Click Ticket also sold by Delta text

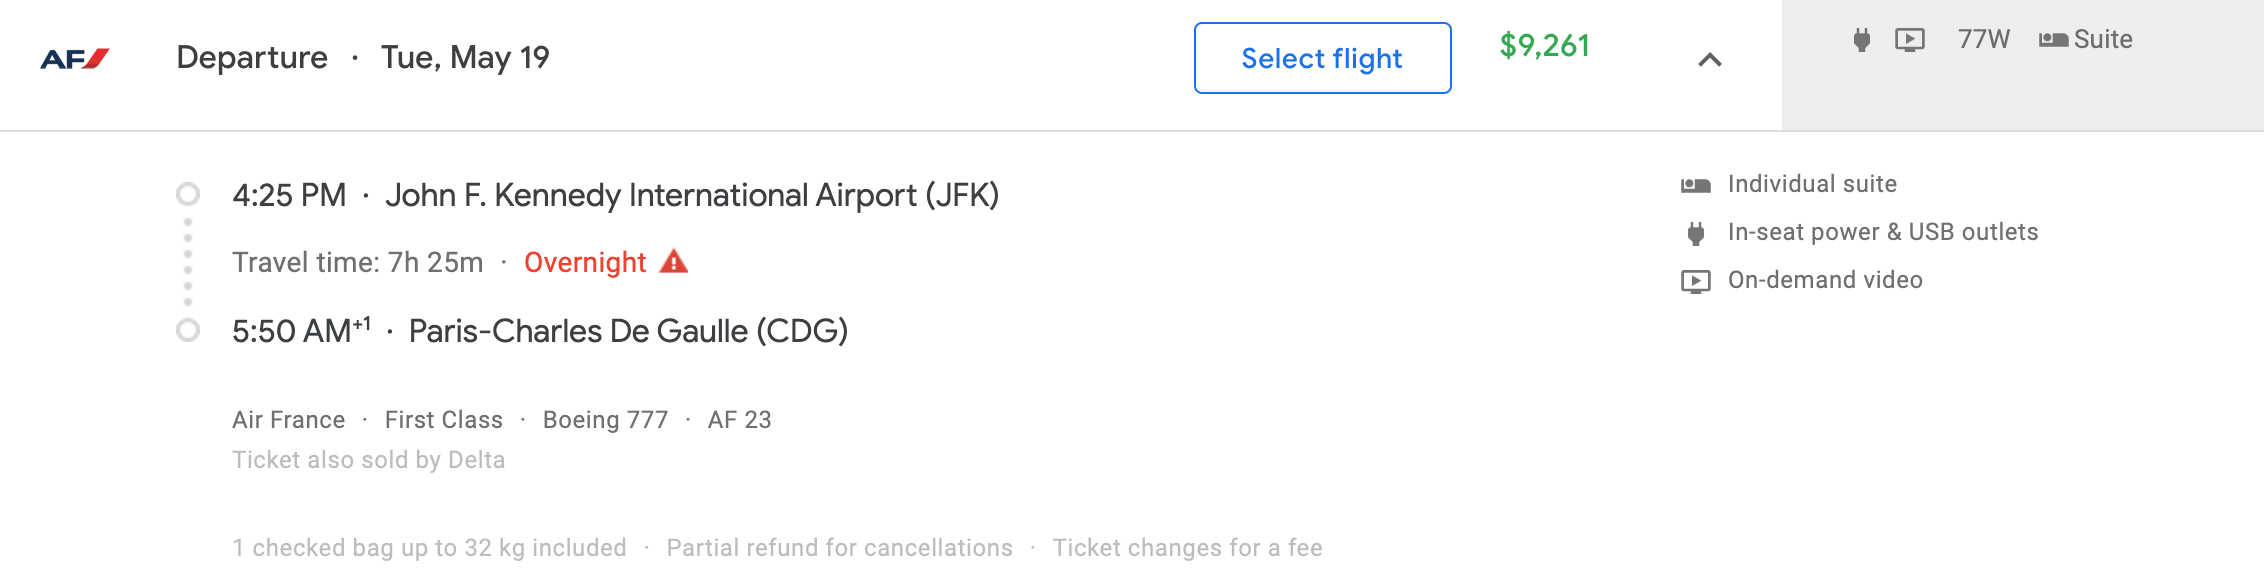[x=368, y=460]
